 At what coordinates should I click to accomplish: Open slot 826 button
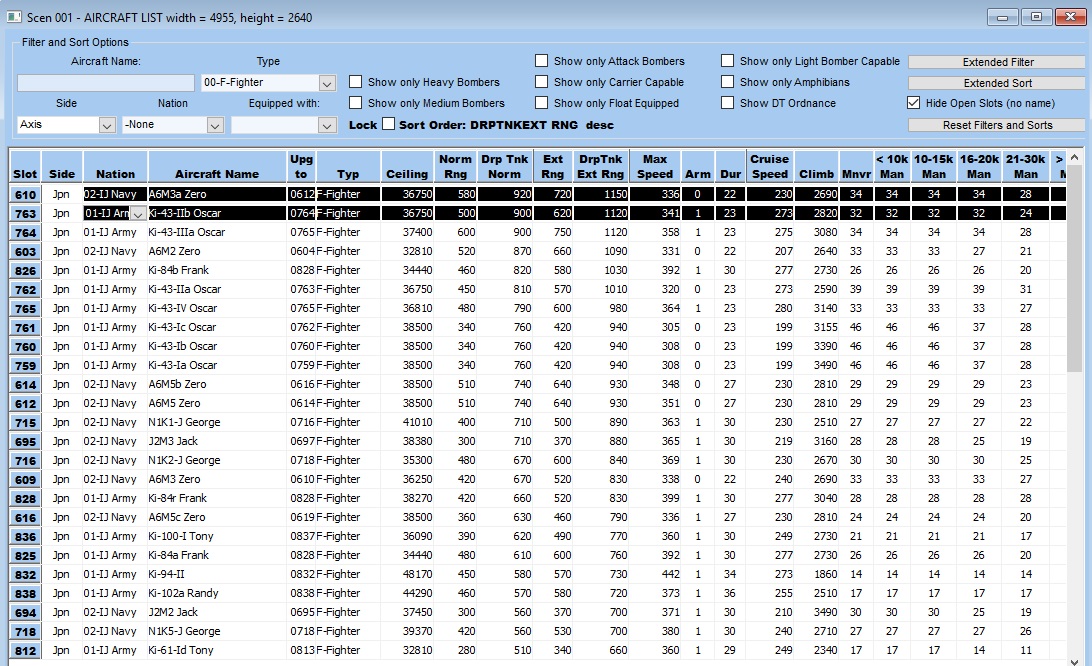pyautogui.click(x=25, y=271)
